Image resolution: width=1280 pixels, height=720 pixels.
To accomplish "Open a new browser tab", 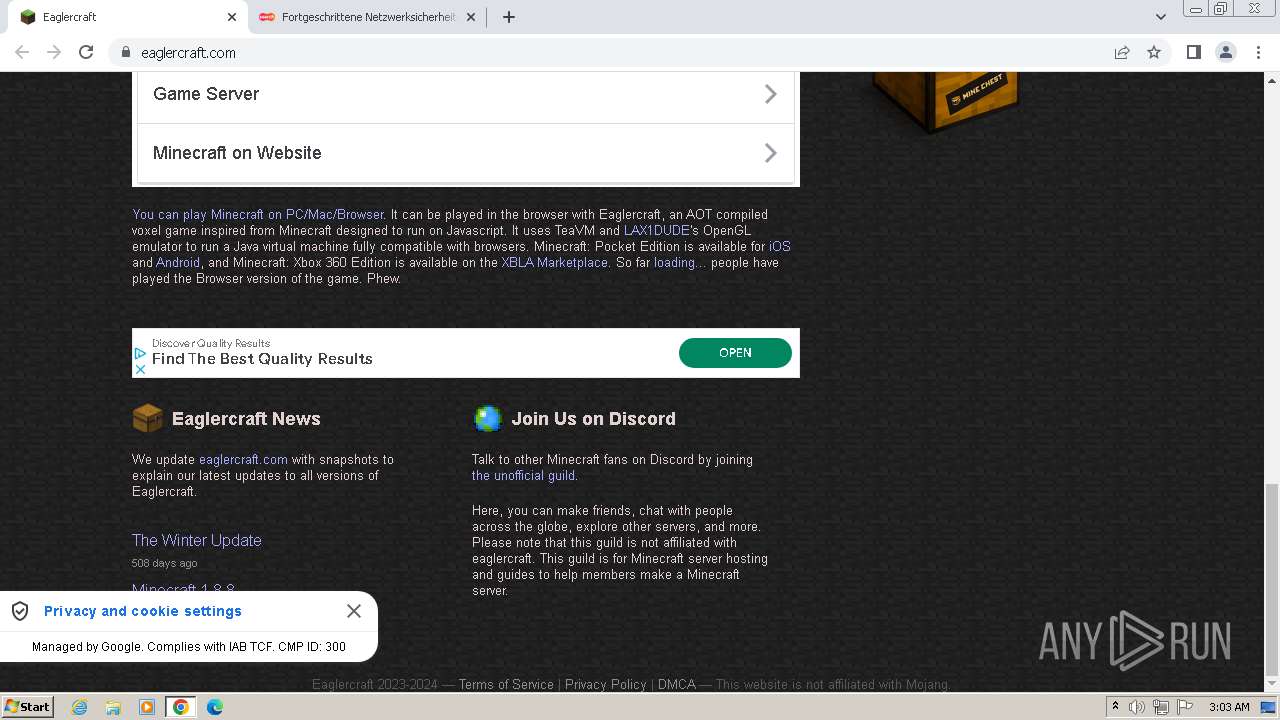I will [x=508, y=17].
